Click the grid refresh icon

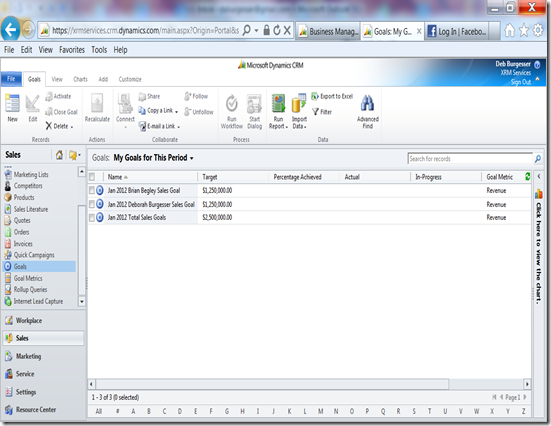click(x=527, y=176)
